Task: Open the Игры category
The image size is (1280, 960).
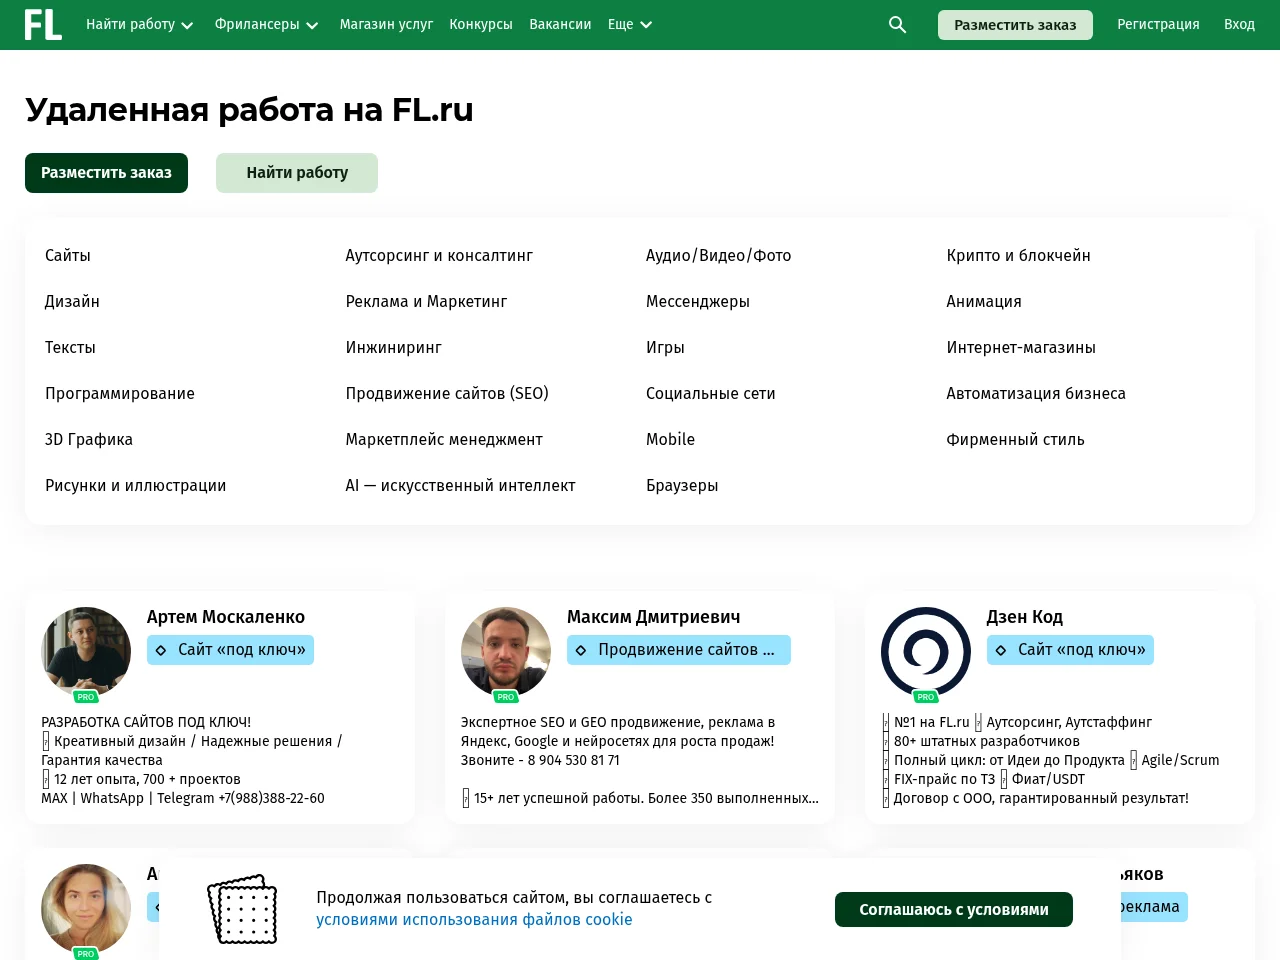Action: pyautogui.click(x=665, y=348)
